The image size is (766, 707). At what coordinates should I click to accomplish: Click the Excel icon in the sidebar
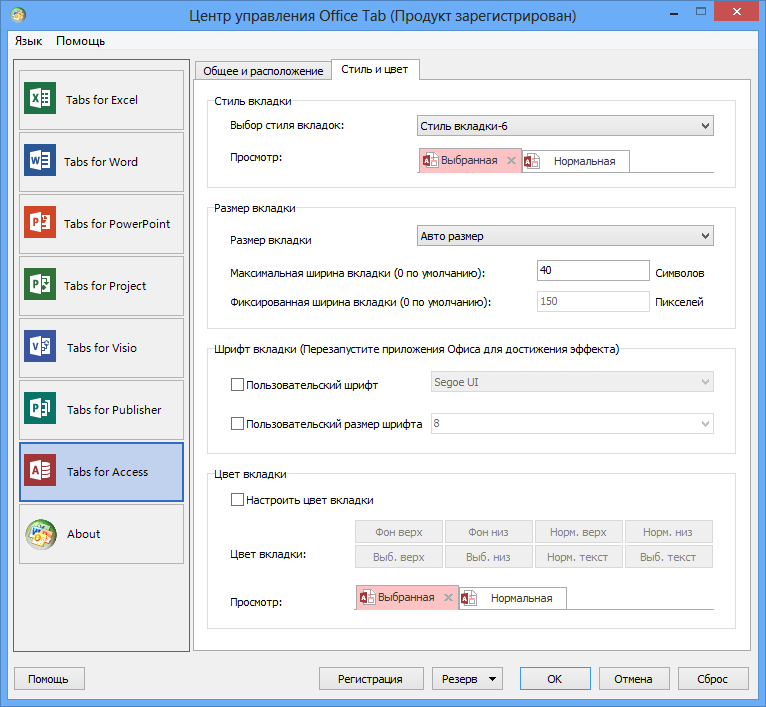pos(40,98)
